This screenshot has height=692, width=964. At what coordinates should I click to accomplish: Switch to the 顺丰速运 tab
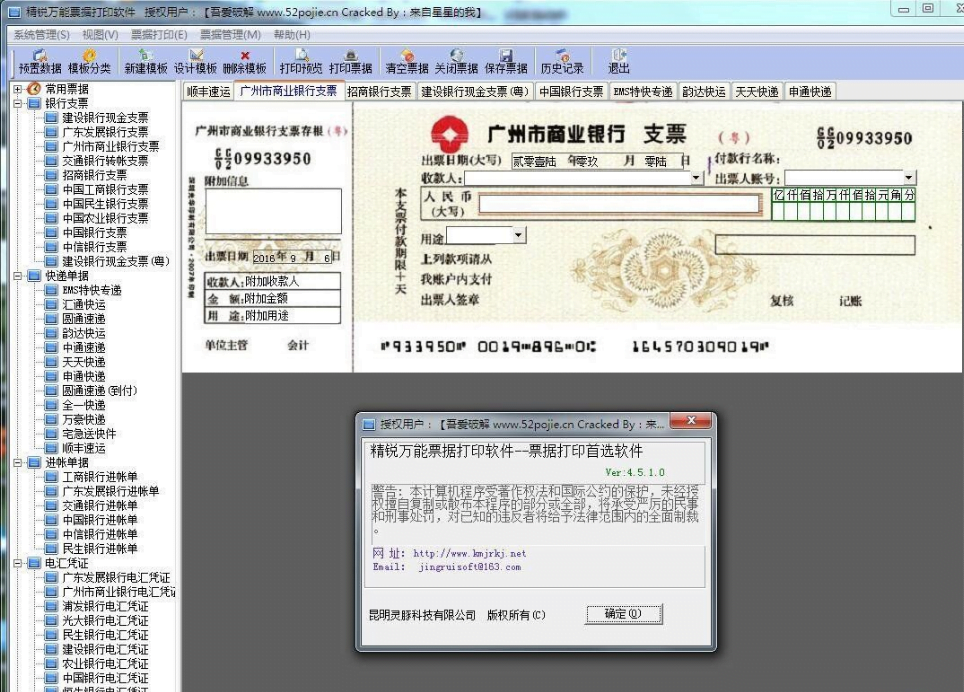tap(208, 92)
